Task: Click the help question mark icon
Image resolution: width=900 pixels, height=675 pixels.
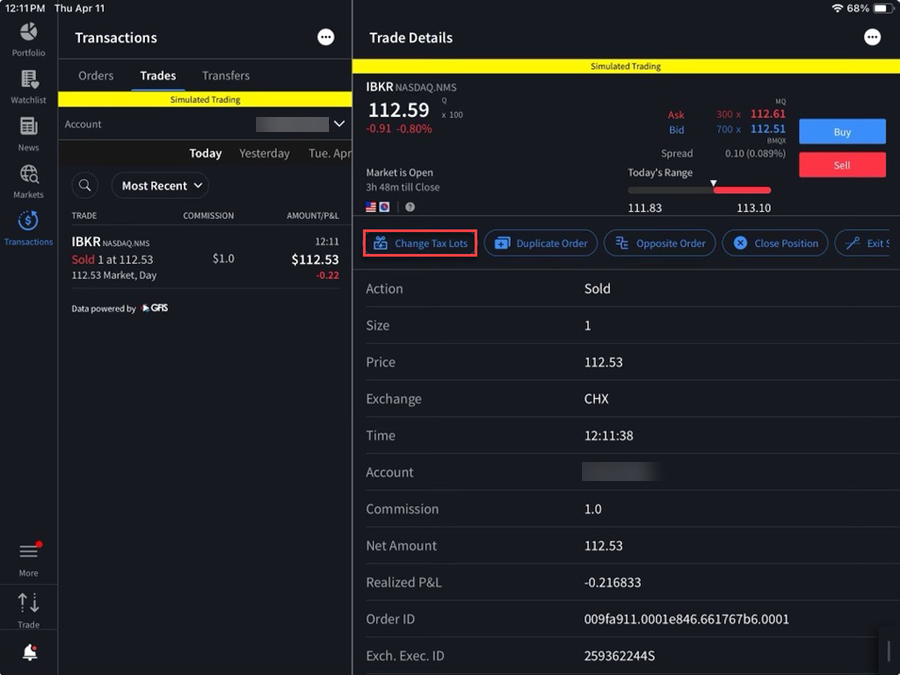Action: point(410,207)
